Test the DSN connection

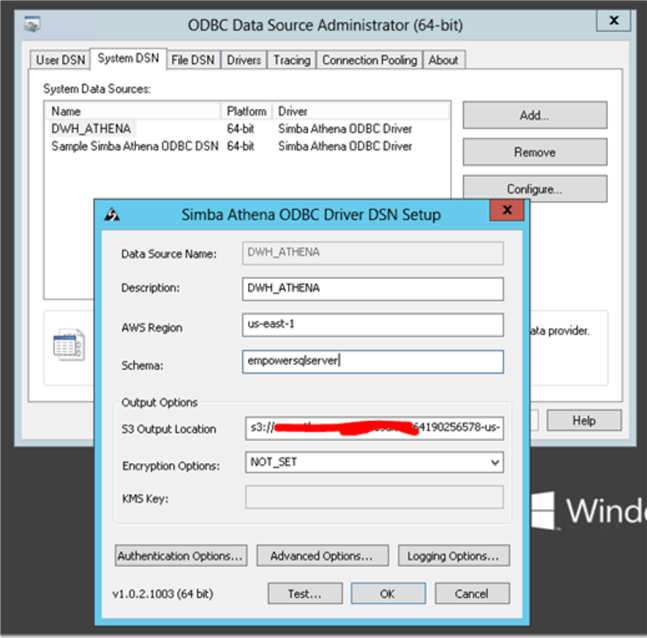click(305, 593)
